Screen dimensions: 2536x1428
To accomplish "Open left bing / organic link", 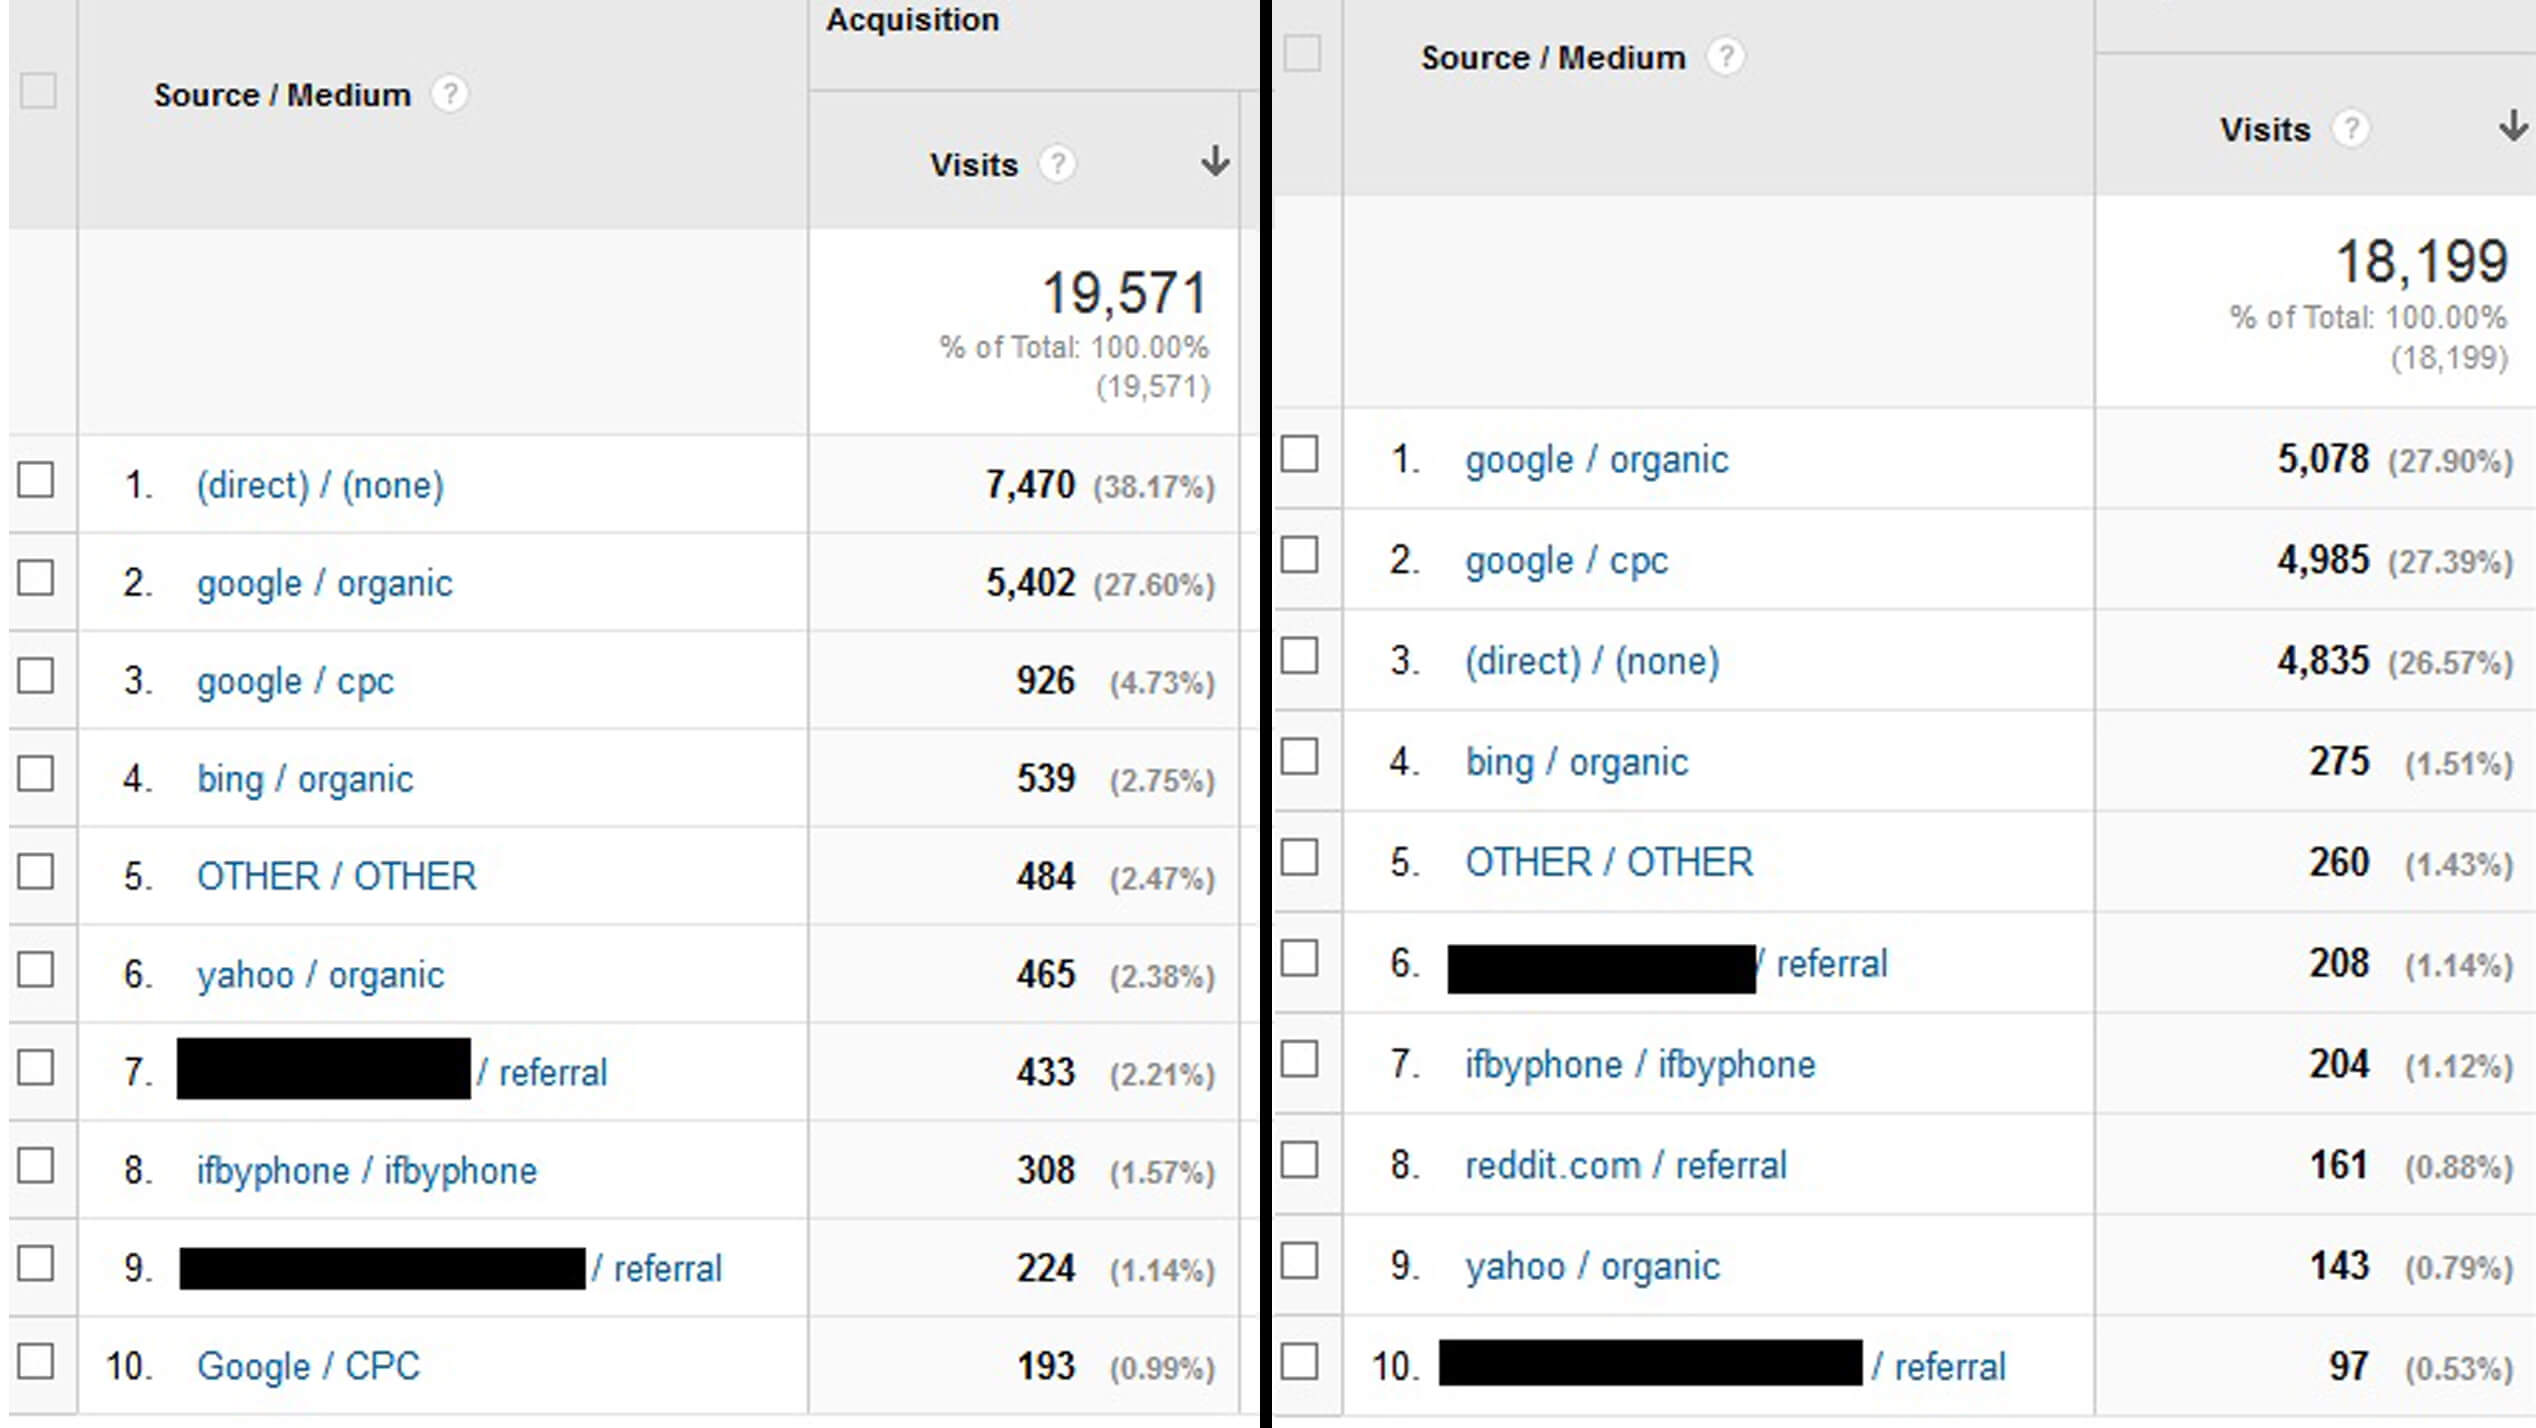I will click(305, 779).
